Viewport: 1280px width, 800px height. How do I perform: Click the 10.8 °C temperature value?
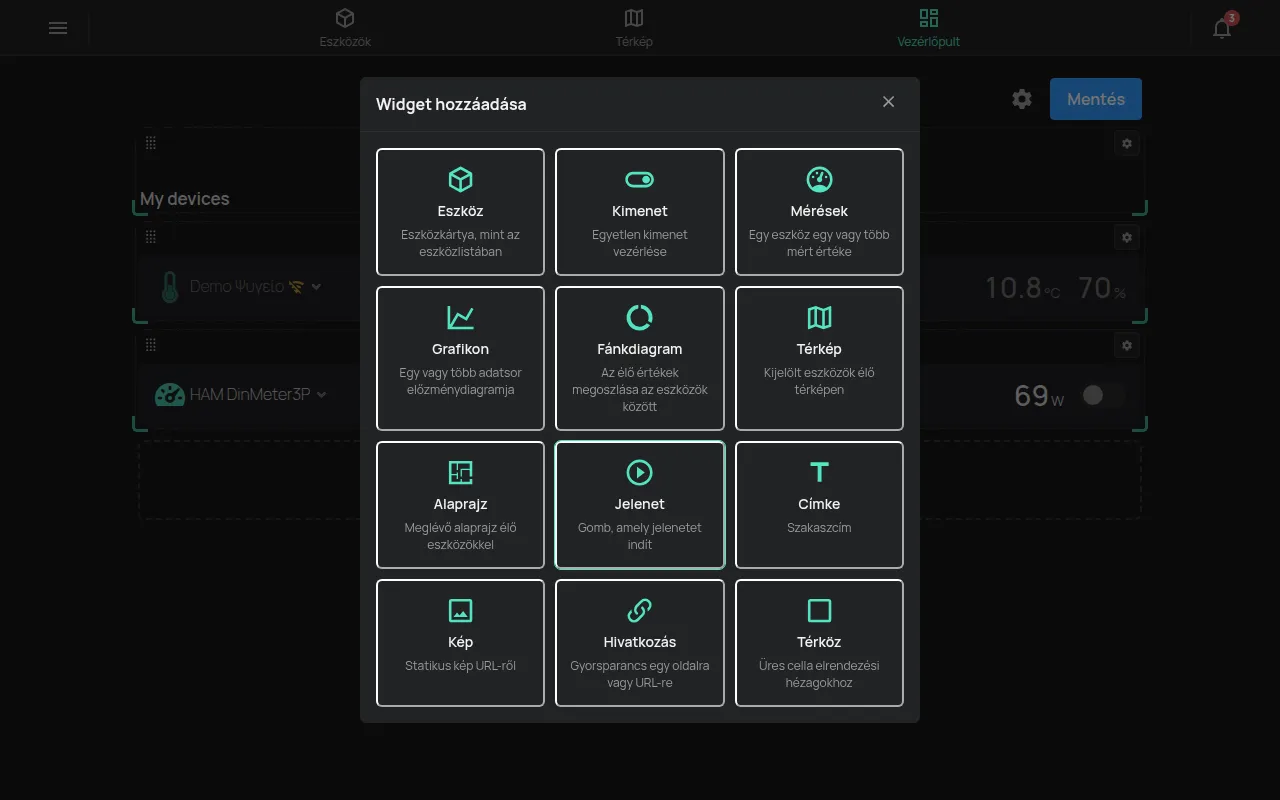pos(1022,288)
